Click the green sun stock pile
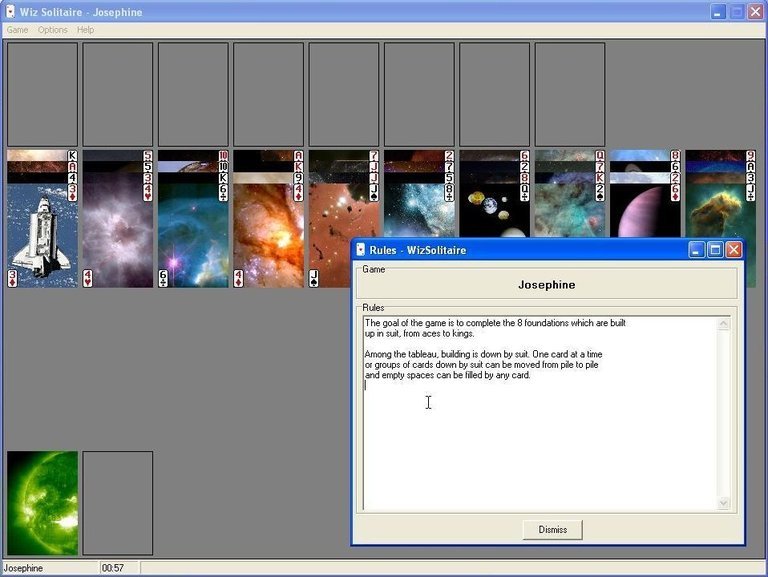 (42, 502)
